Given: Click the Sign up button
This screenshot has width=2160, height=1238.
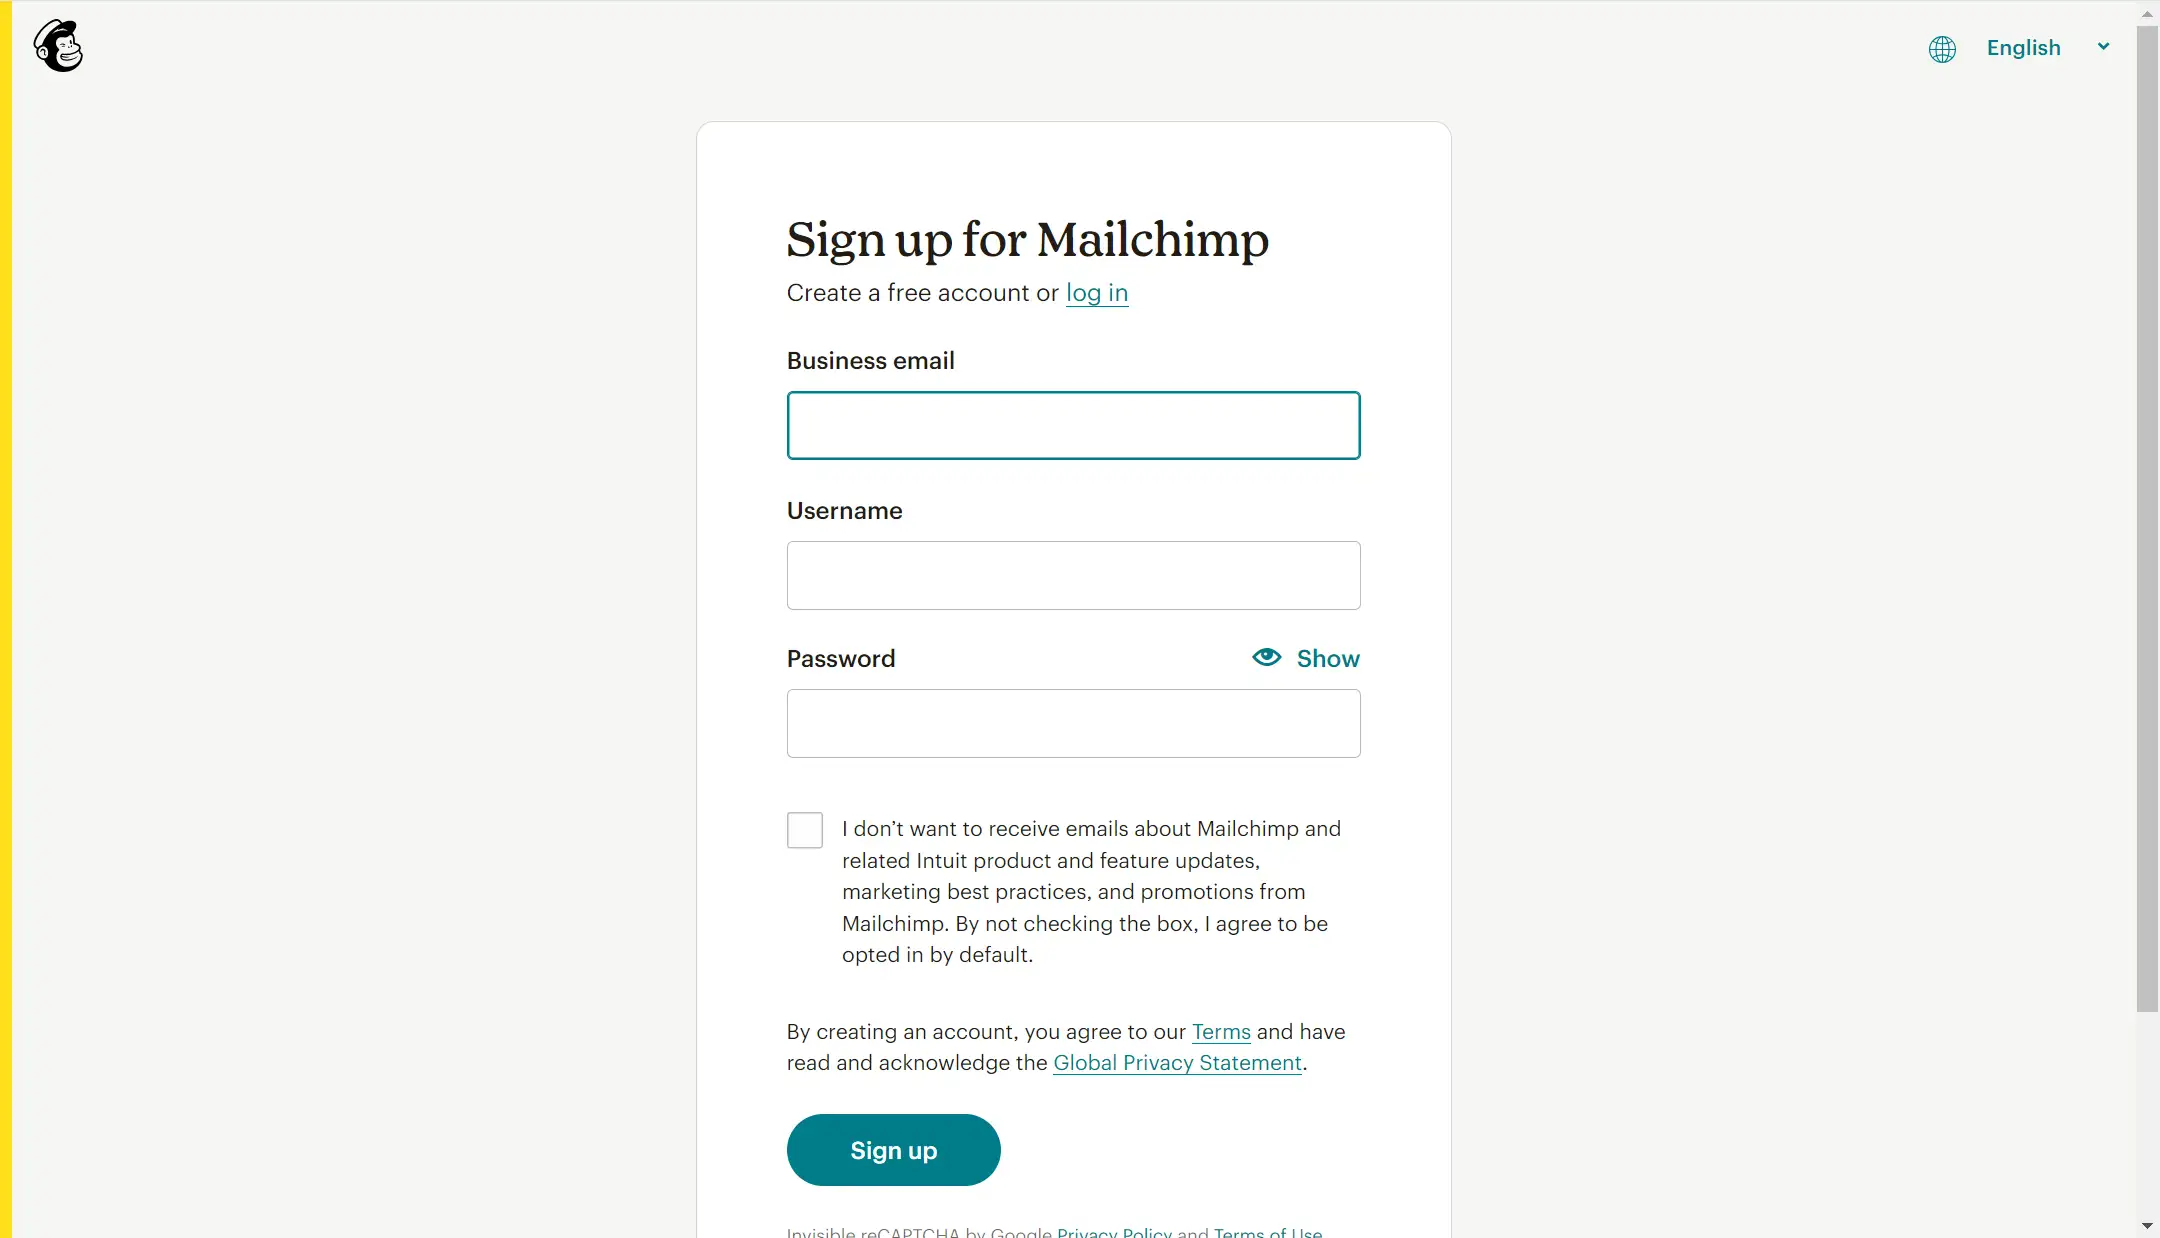Looking at the screenshot, I should (893, 1150).
